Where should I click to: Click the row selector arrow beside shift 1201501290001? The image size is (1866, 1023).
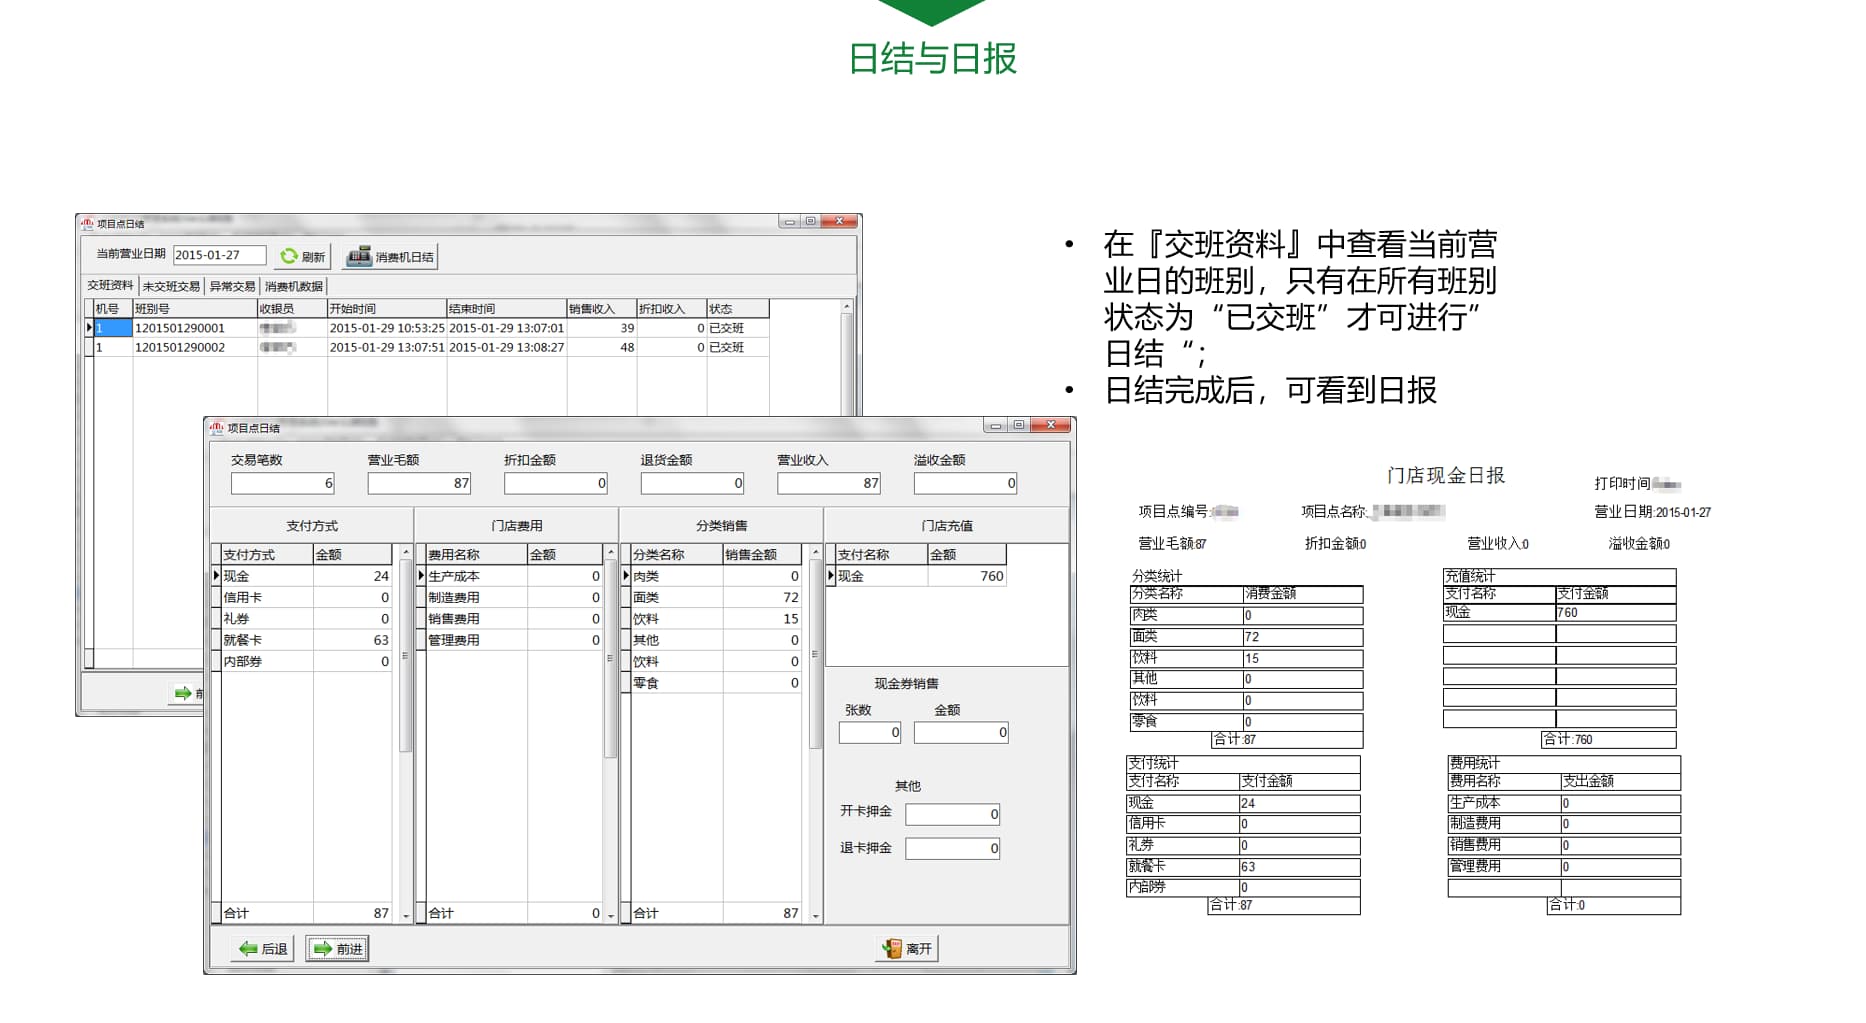89,328
